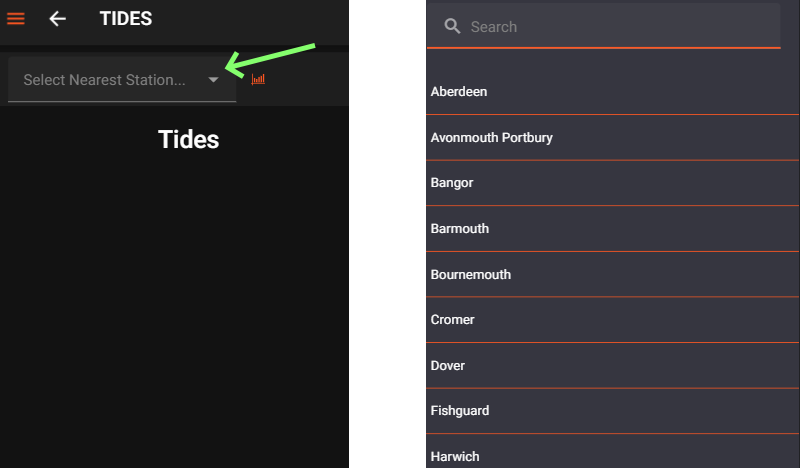This screenshot has height=468, width=800.
Task: Pick Barmouth from the list
Action: [x=612, y=229]
